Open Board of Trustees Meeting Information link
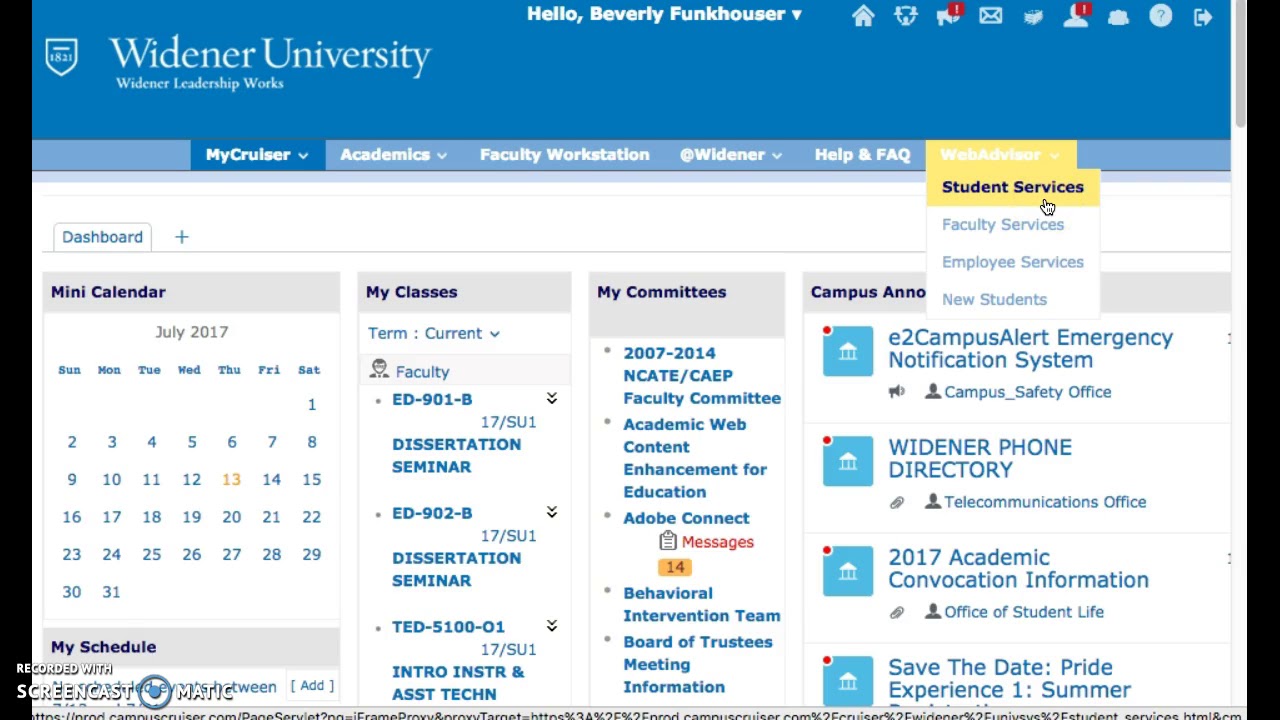The image size is (1280, 720). click(698, 664)
